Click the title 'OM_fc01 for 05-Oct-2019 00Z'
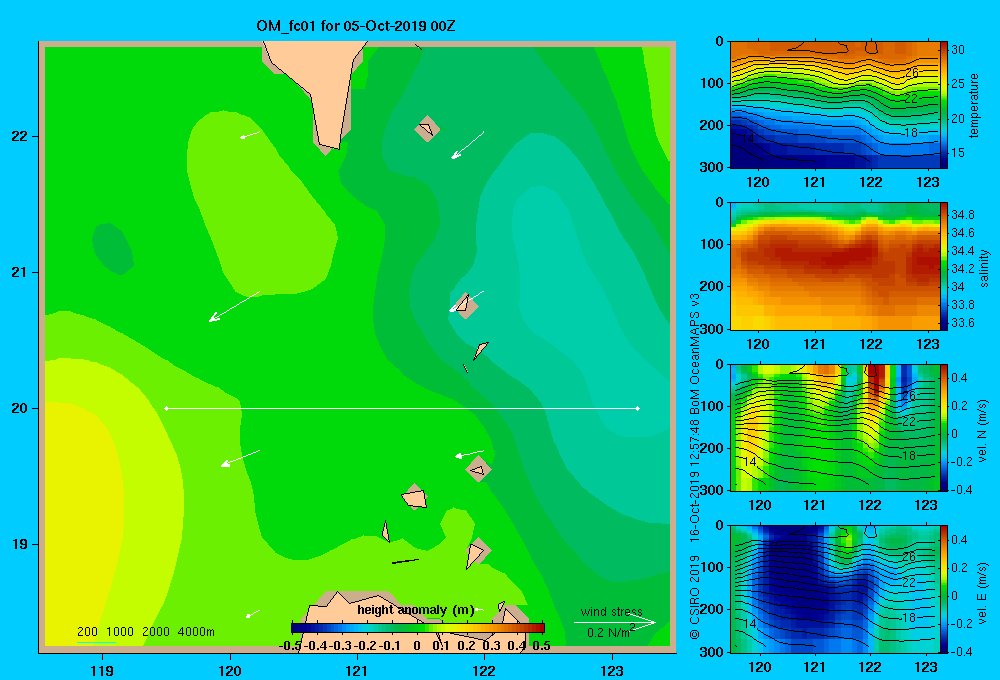This screenshot has height=680, width=1000. pyautogui.click(x=356, y=26)
